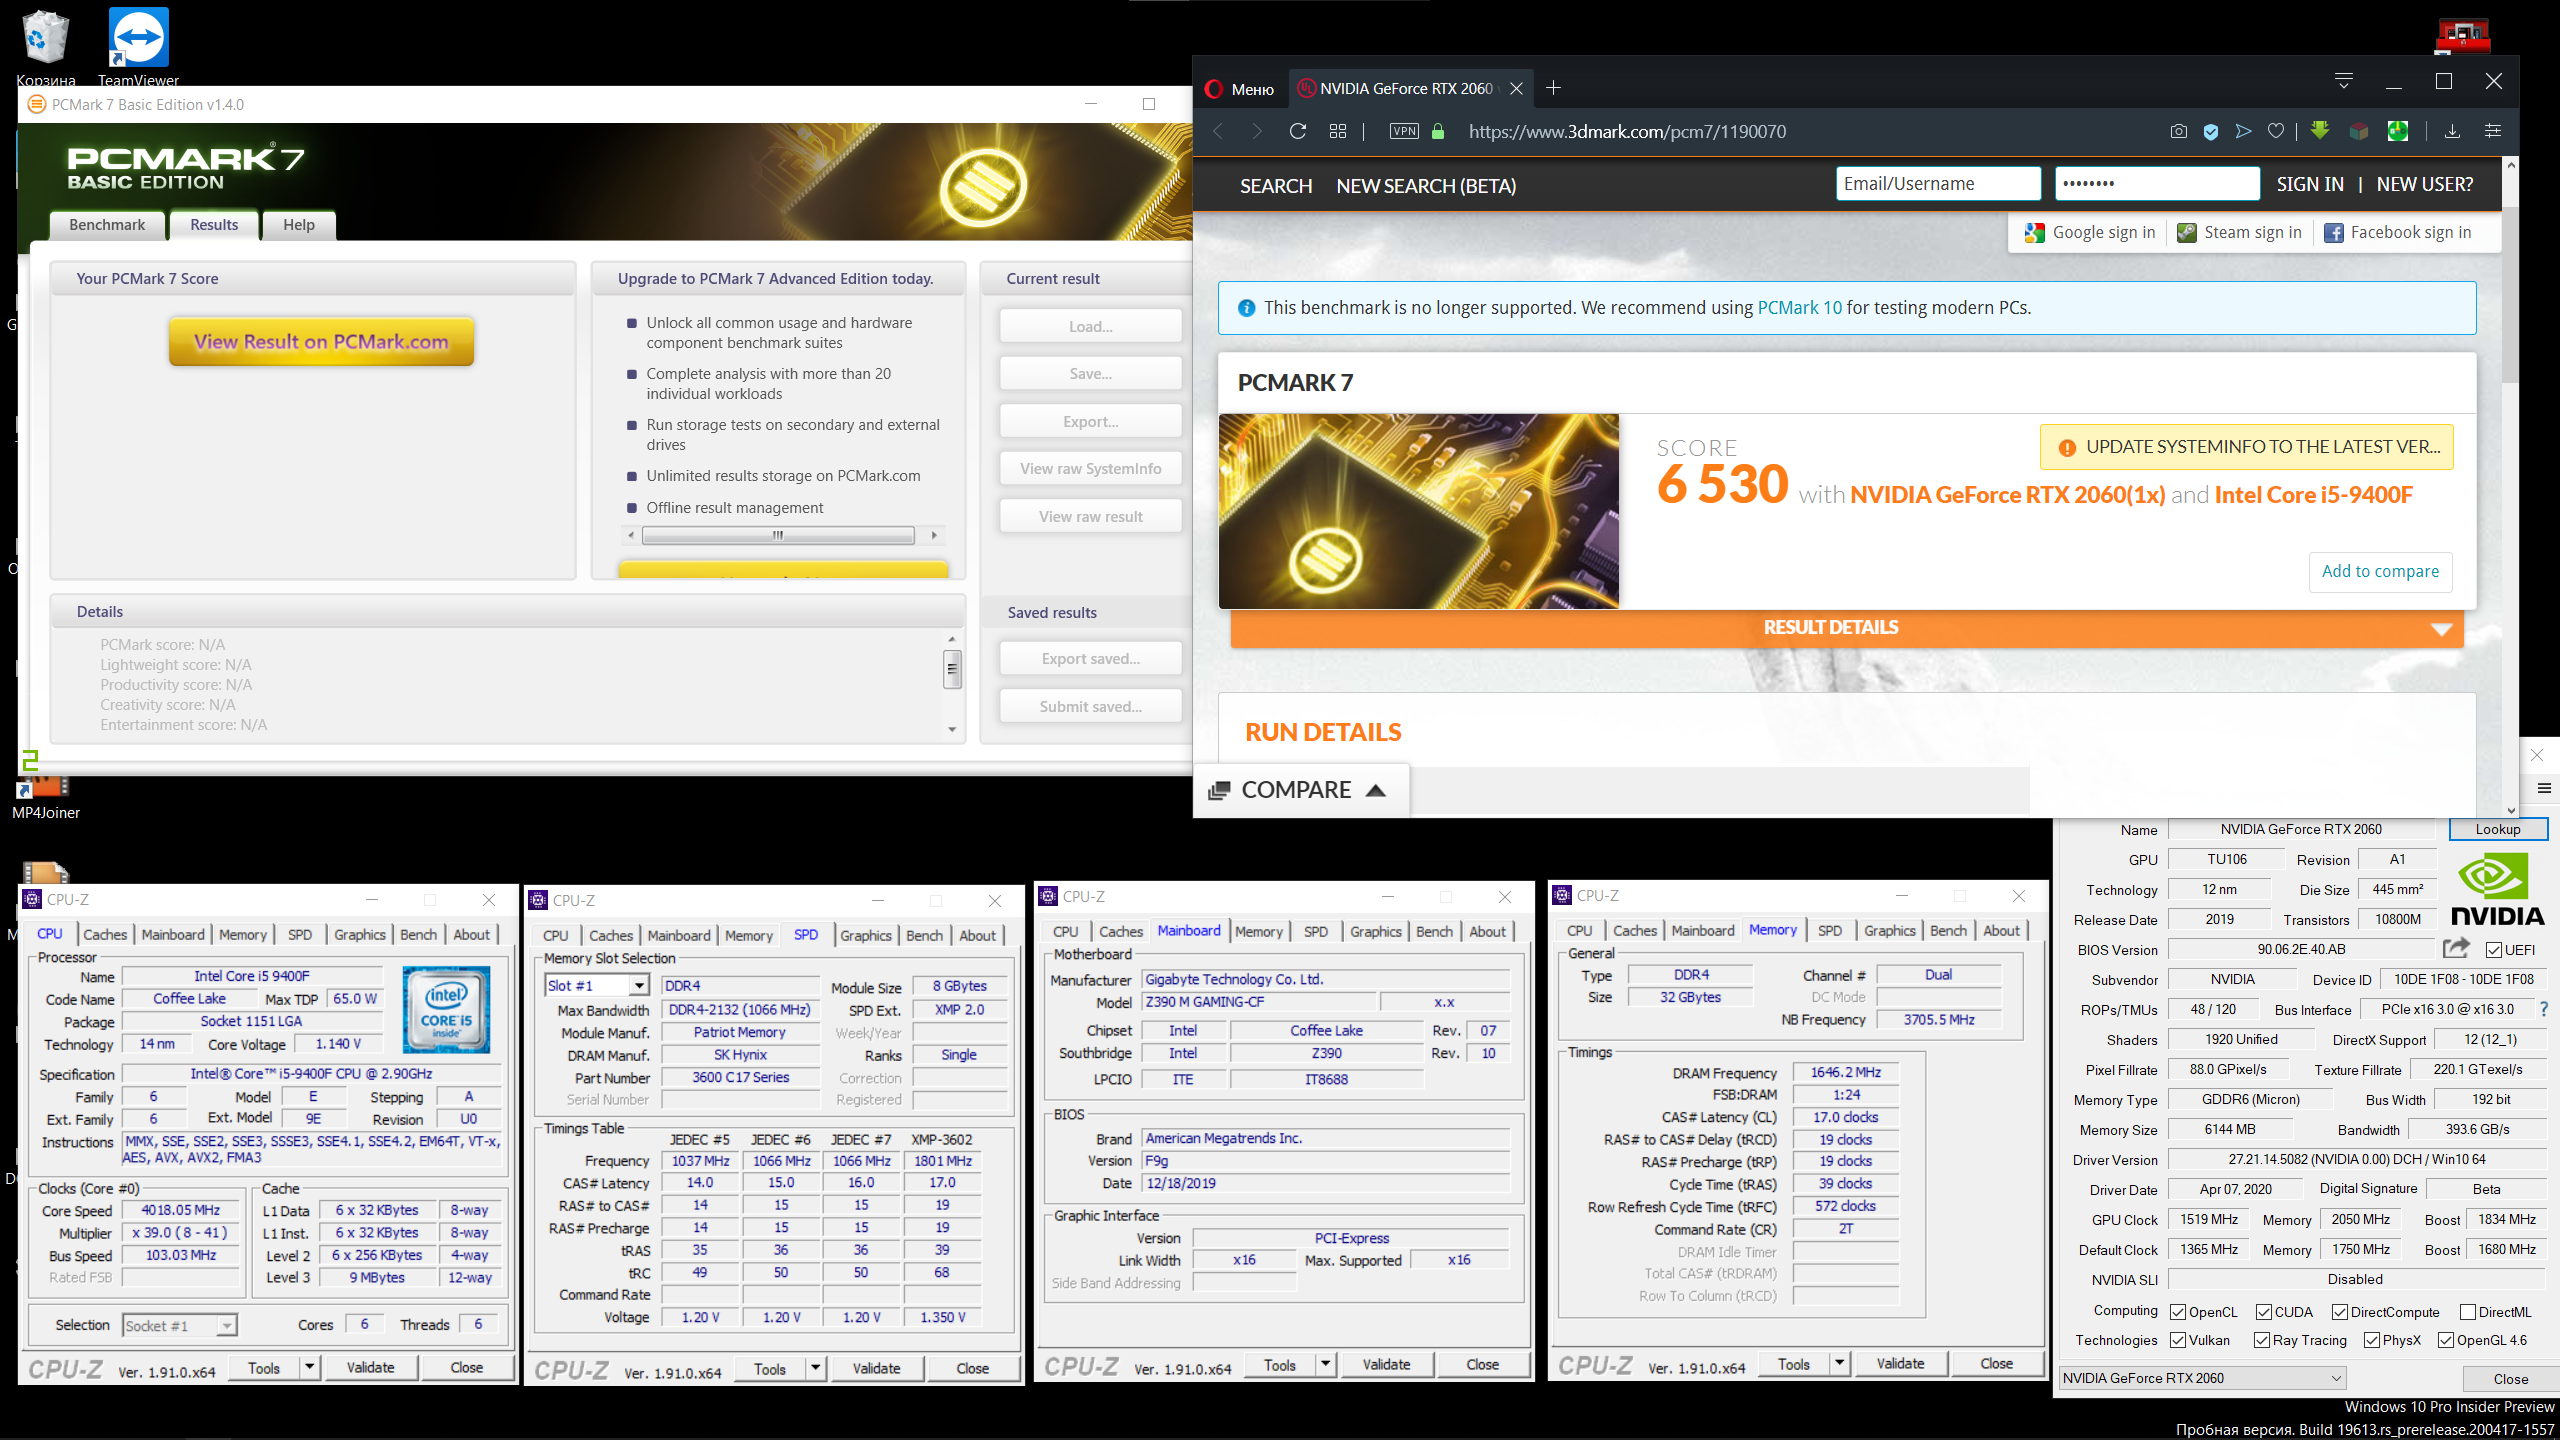This screenshot has height=1440, width=2560.
Task: Click Add to compare button
Action: point(2380,571)
